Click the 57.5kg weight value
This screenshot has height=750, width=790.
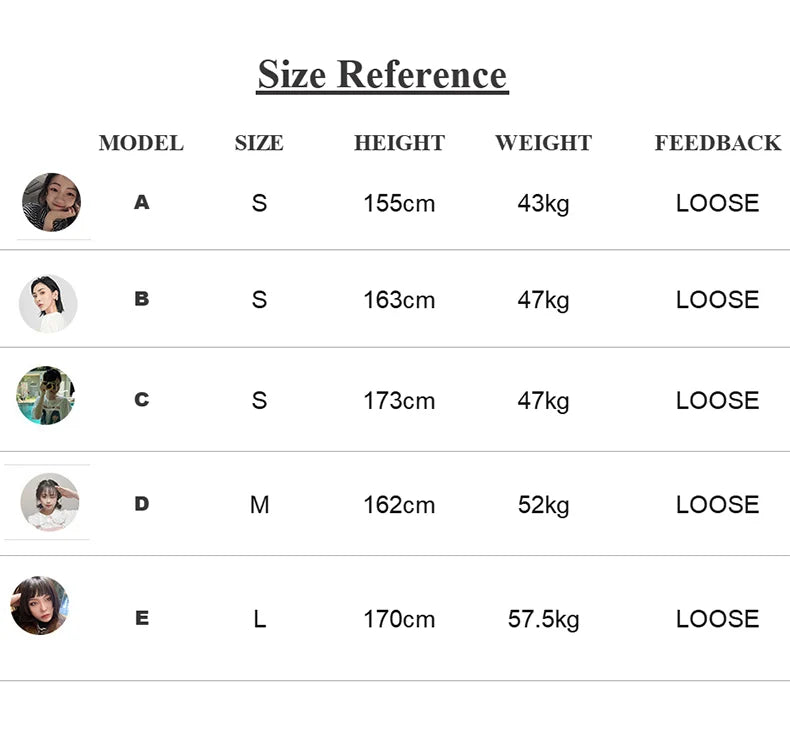(543, 619)
